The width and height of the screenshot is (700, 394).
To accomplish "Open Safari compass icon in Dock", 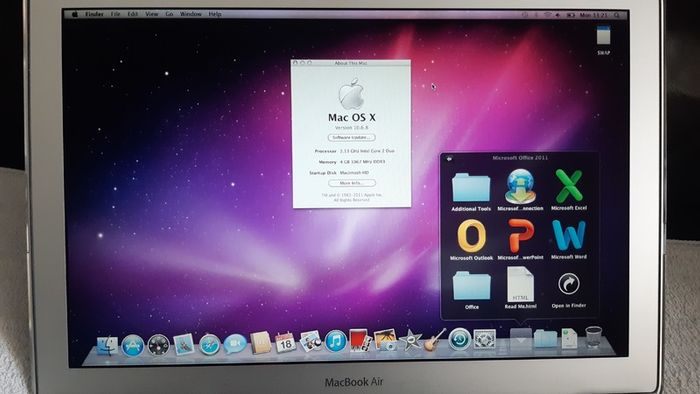I will pyautogui.click(x=209, y=344).
